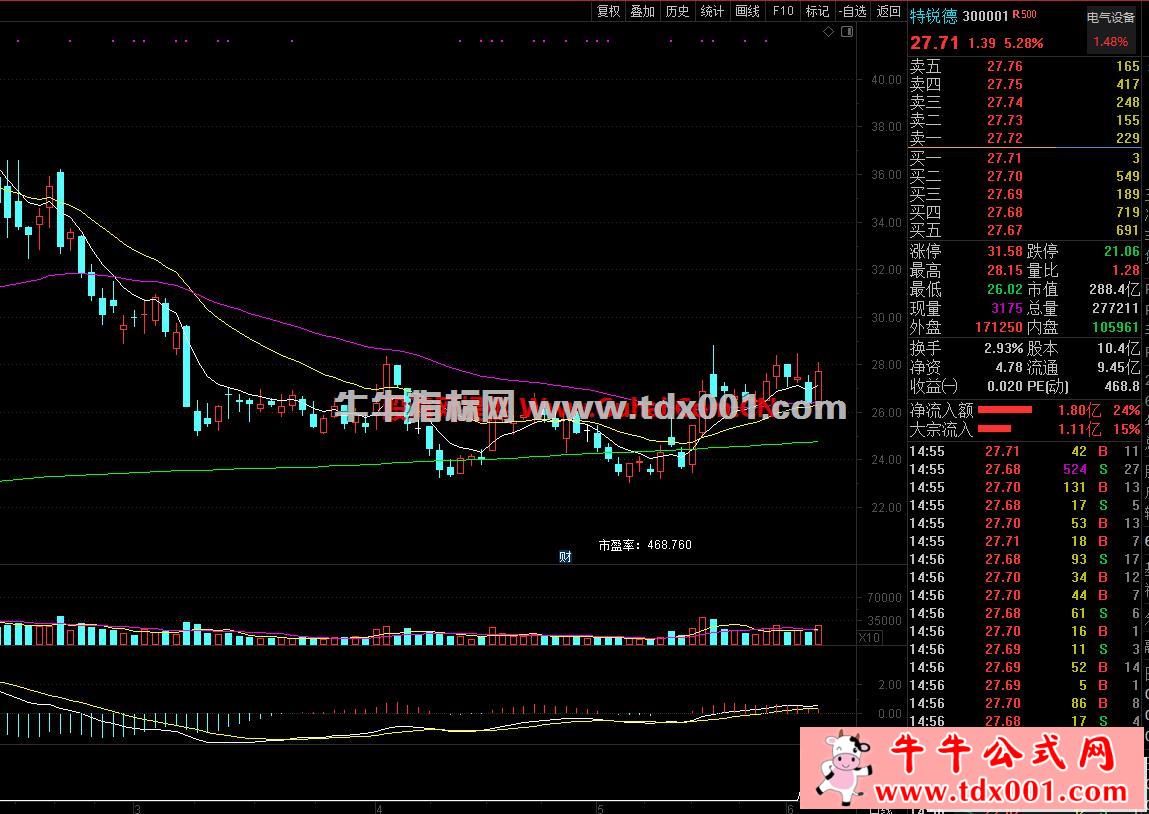This screenshot has height=814, width=1149.
Task: Select the 卖三 ask row at 27.74
Action: tap(1024, 103)
